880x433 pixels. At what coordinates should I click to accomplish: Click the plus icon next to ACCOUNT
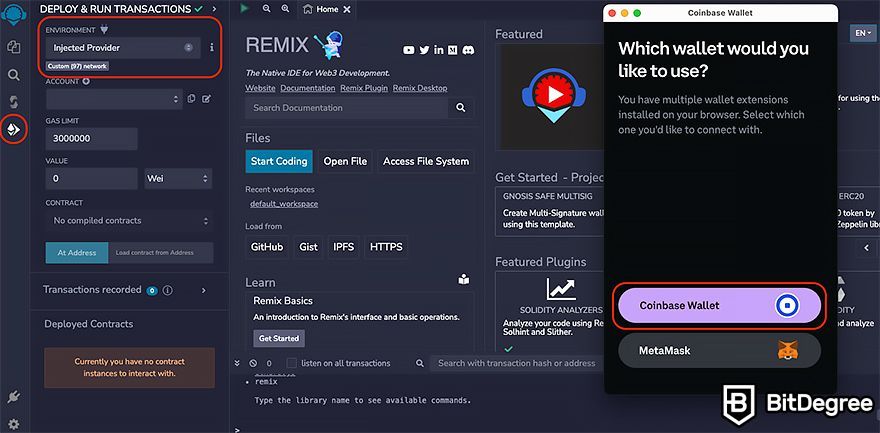86,81
